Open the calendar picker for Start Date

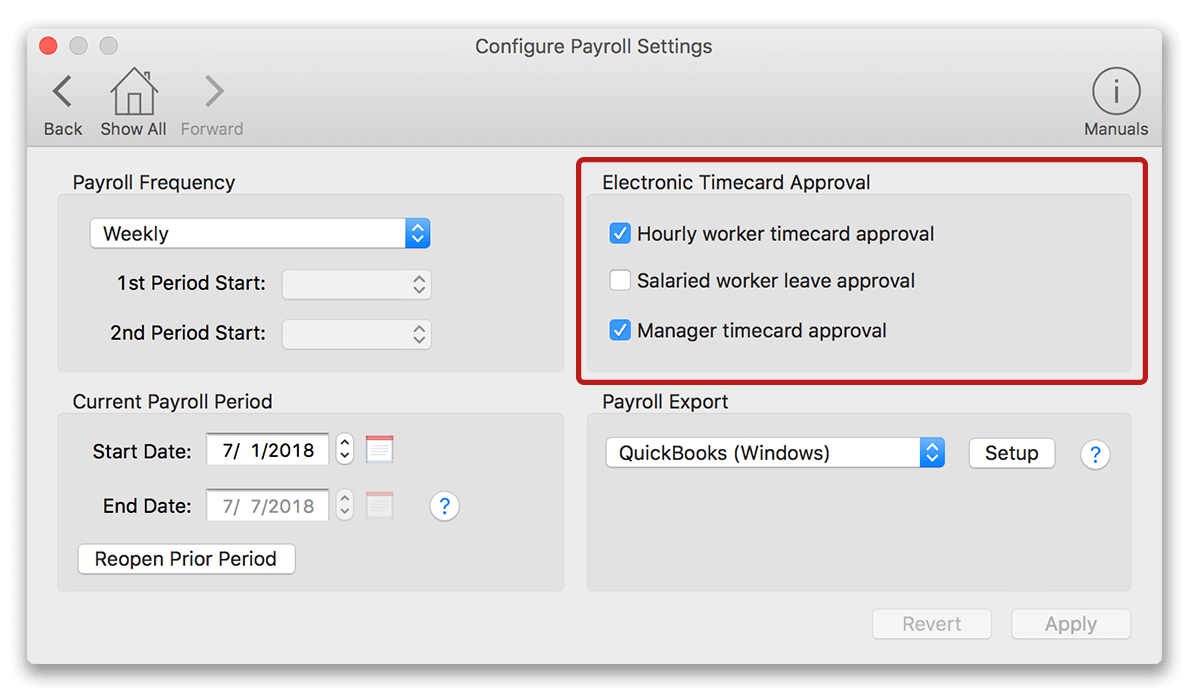pos(379,449)
